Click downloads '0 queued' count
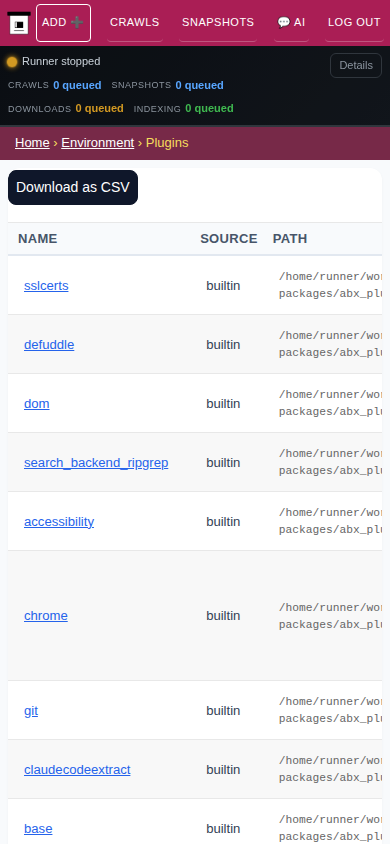Image resolution: width=390 pixels, height=844 pixels. [100, 109]
